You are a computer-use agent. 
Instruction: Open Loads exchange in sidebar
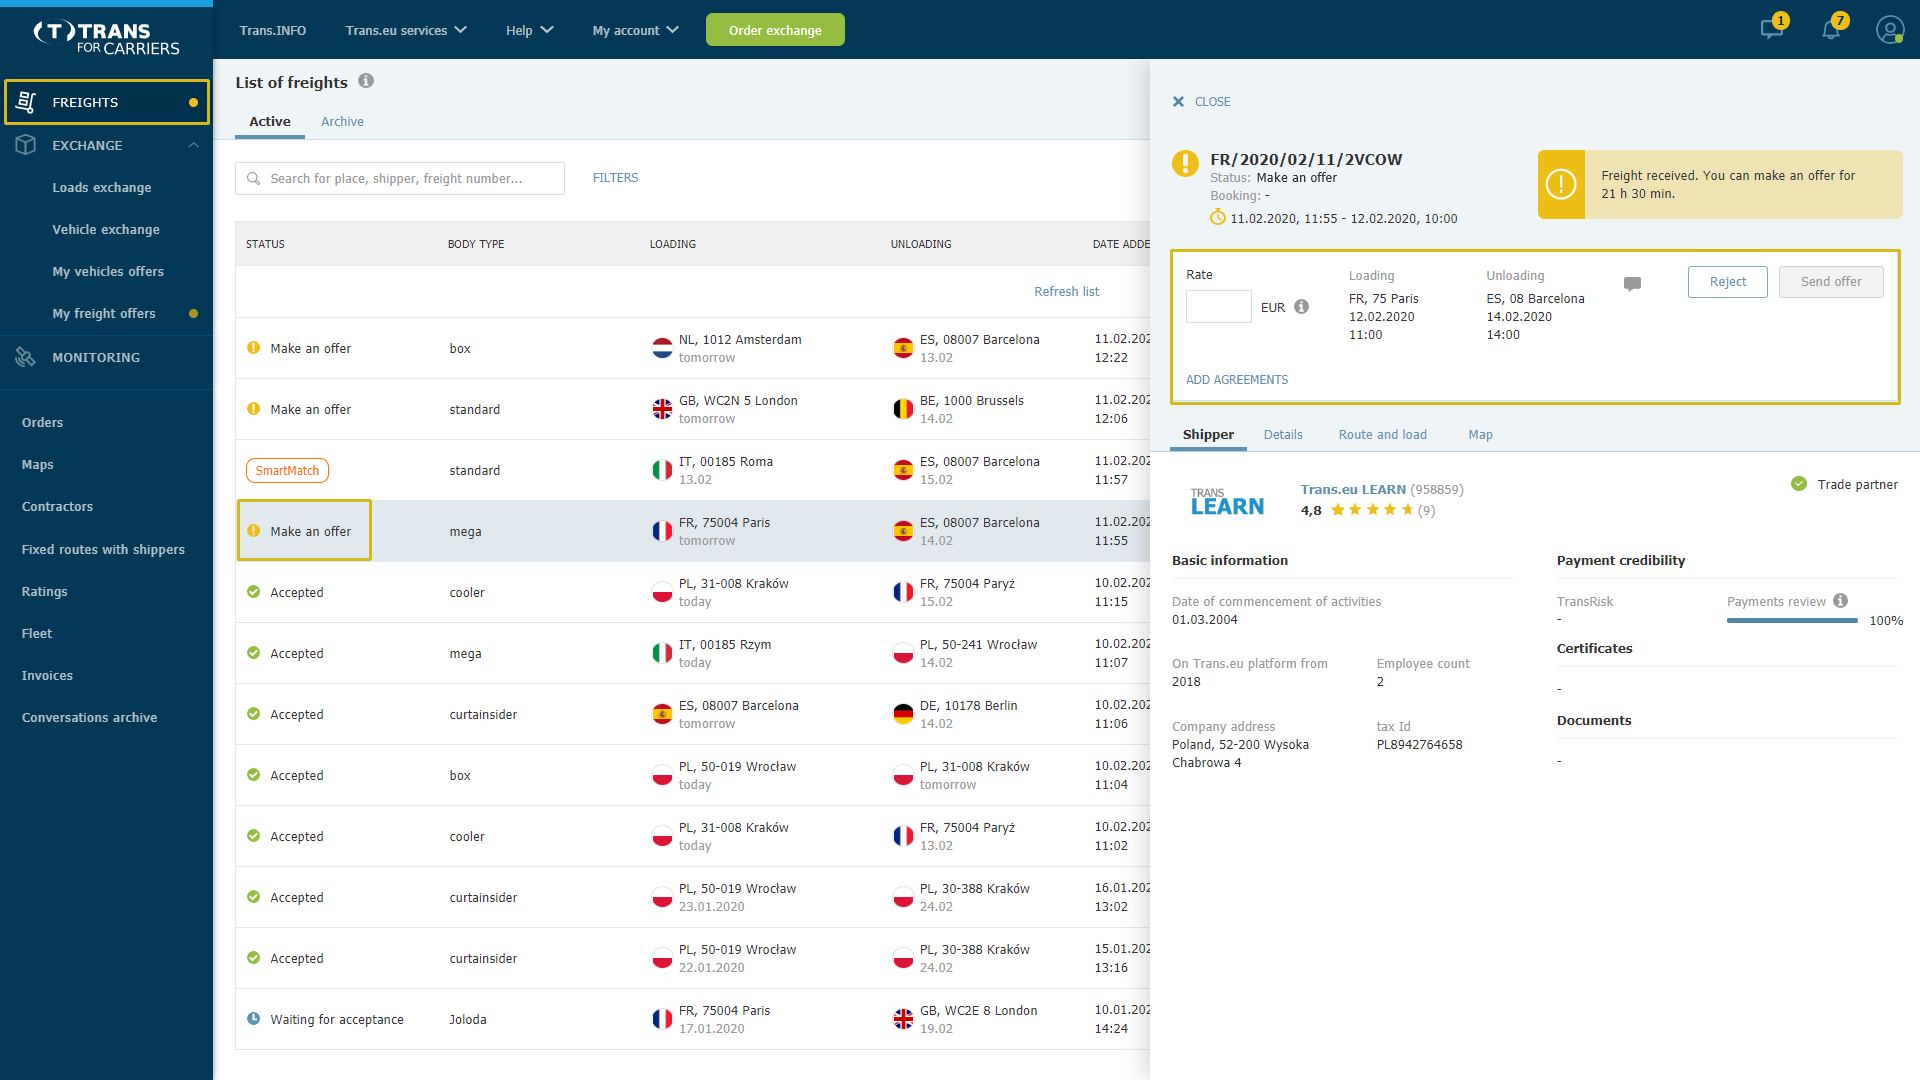102,187
